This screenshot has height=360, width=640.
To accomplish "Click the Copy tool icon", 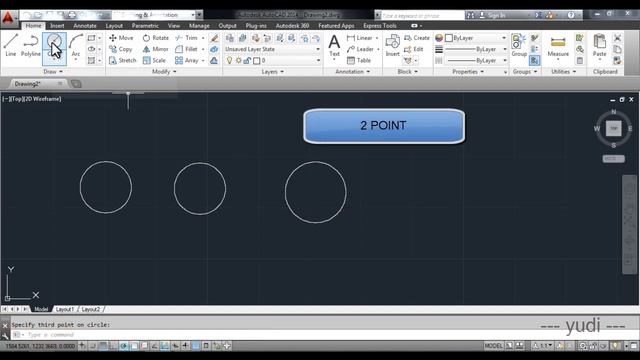I will (113, 49).
